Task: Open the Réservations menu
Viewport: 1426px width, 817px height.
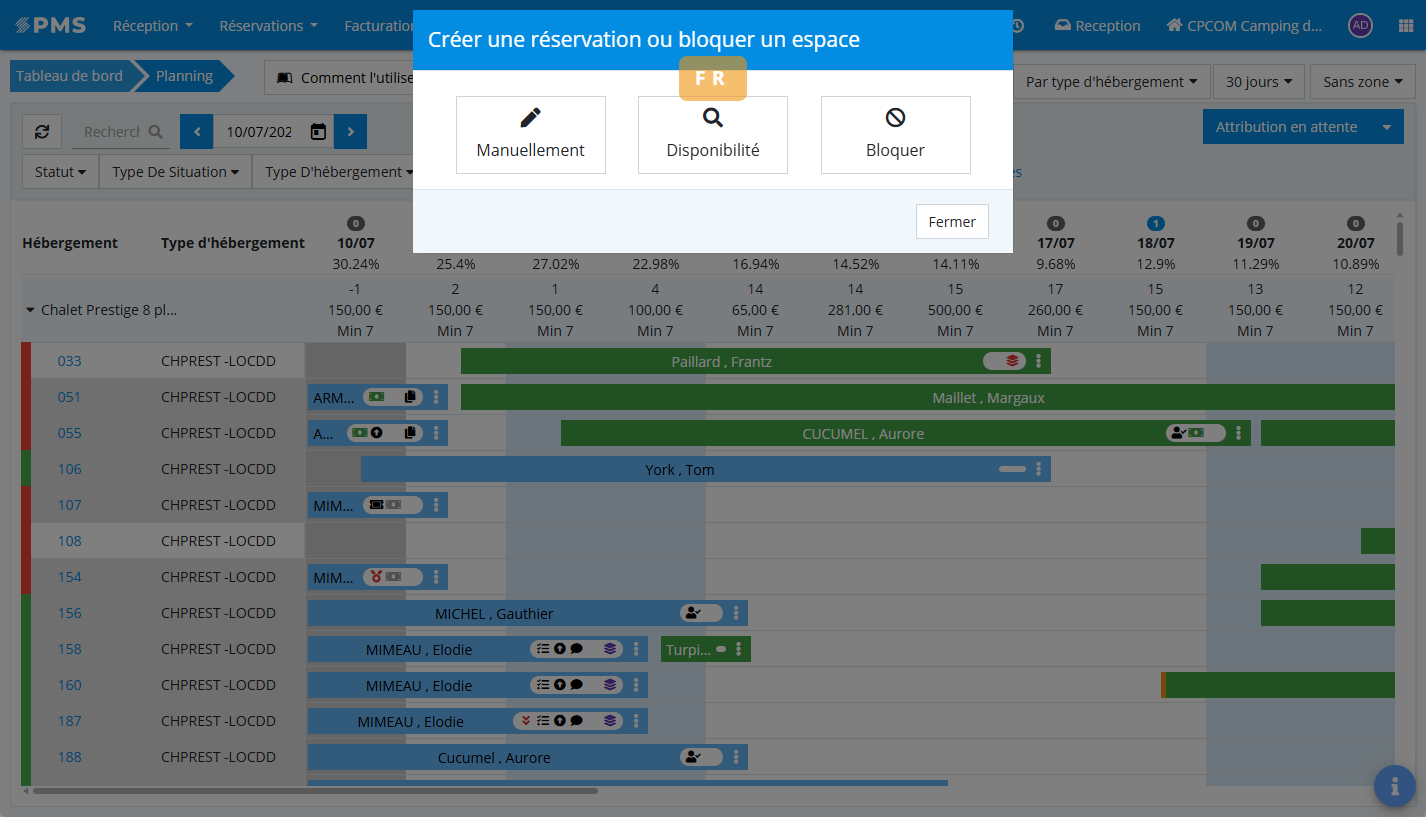Action: click(x=268, y=26)
